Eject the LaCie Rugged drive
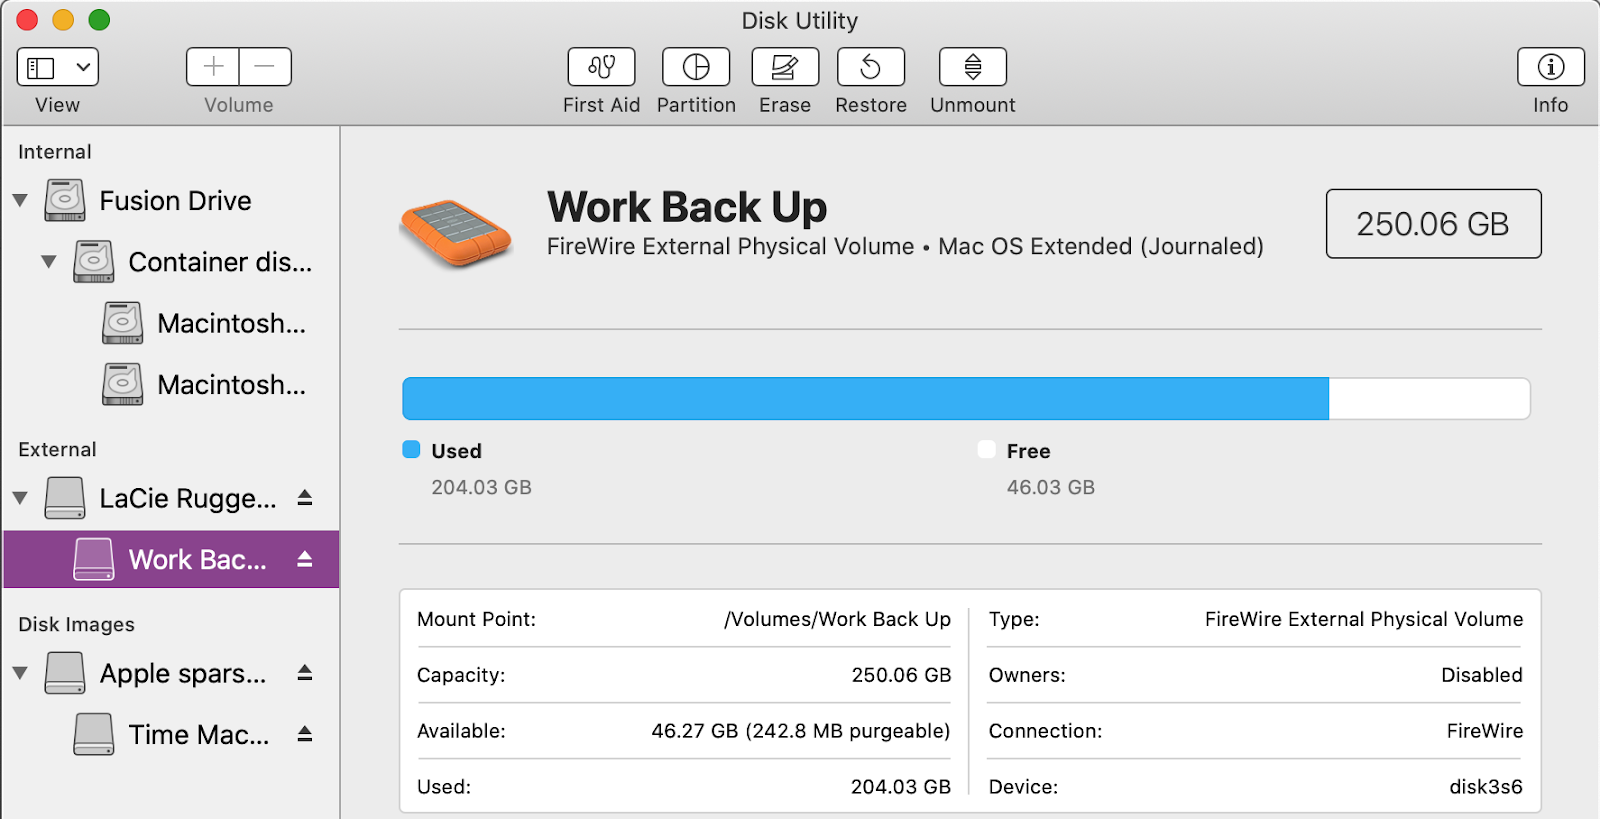1600x819 pixels. coord(305,498)
